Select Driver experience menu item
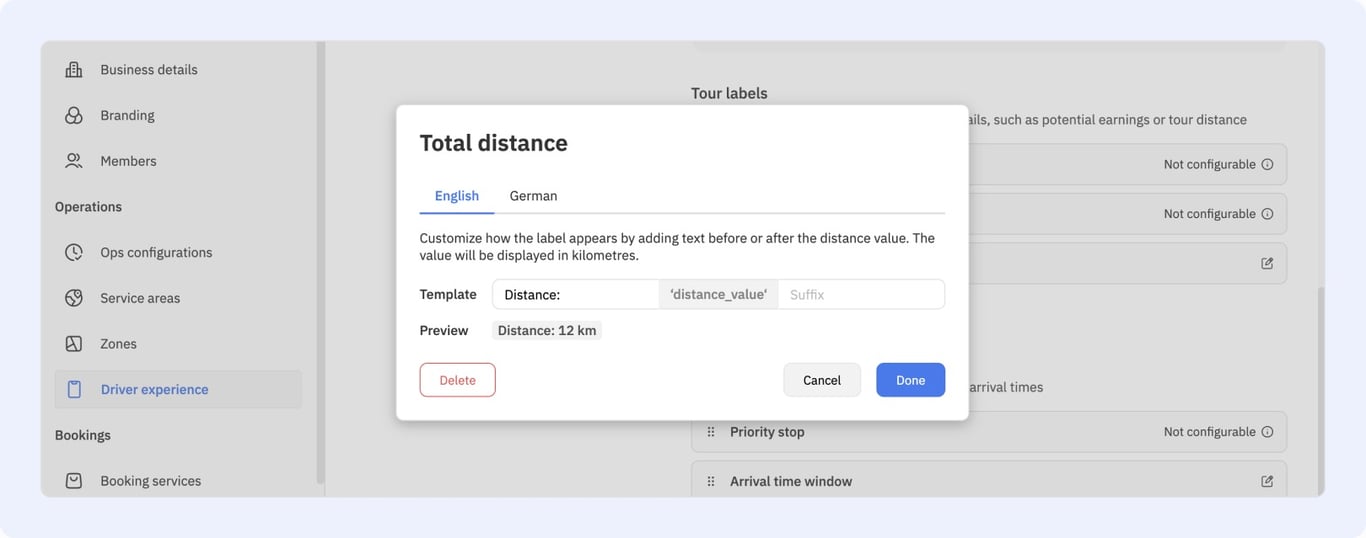The height and width of the screenshot is (538, 1366). [x=178, y=390]
